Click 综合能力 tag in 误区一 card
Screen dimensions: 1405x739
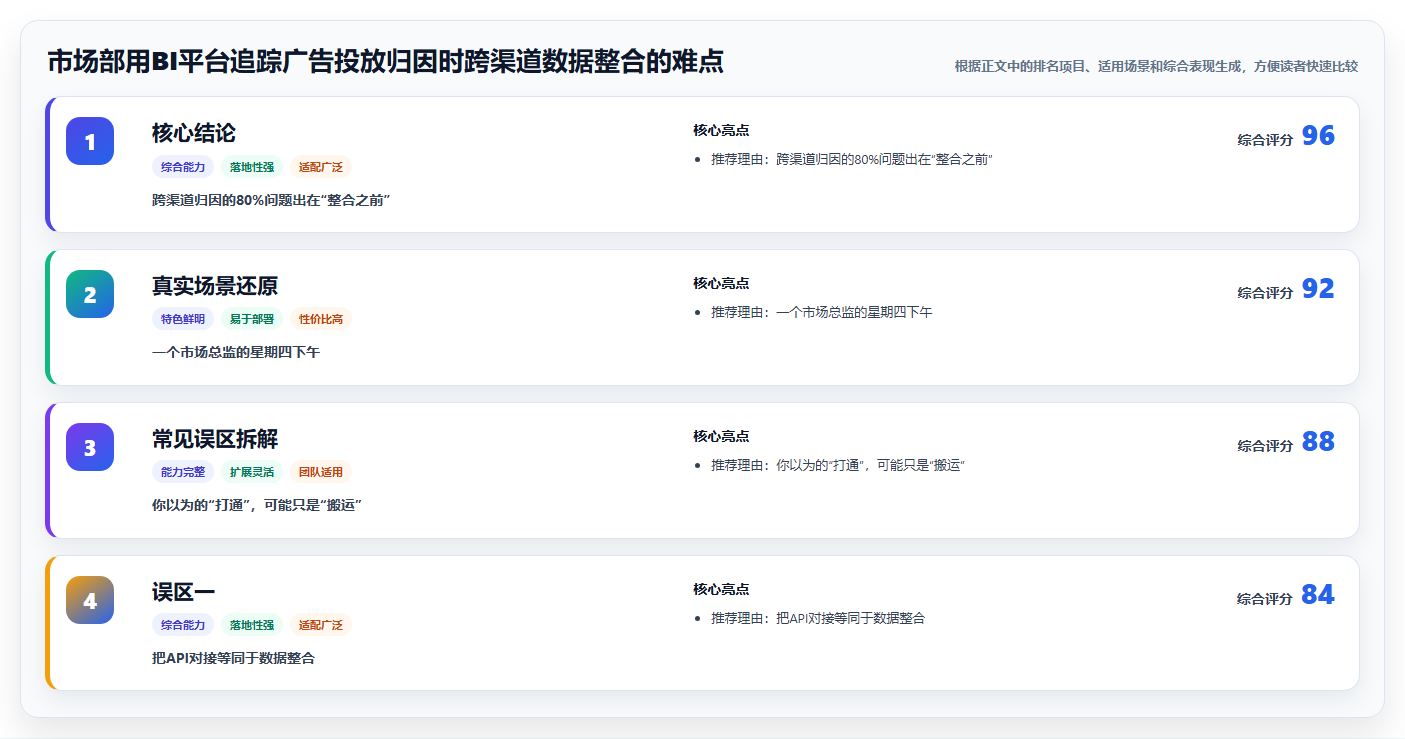point(183,625)
